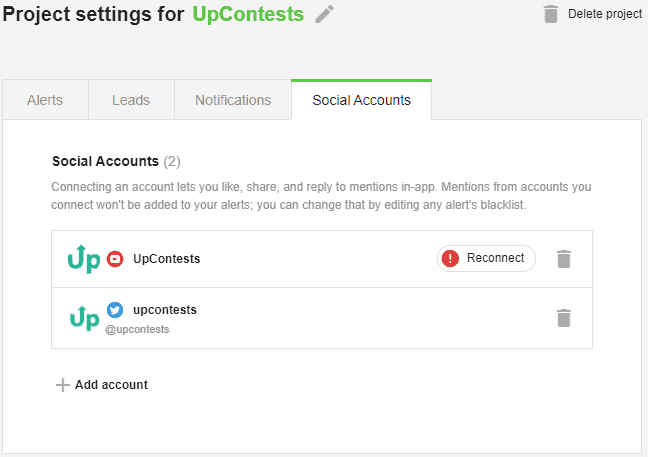Select the Social Accounts tab
The image size is (648, 457).
(x=362, y=100)
